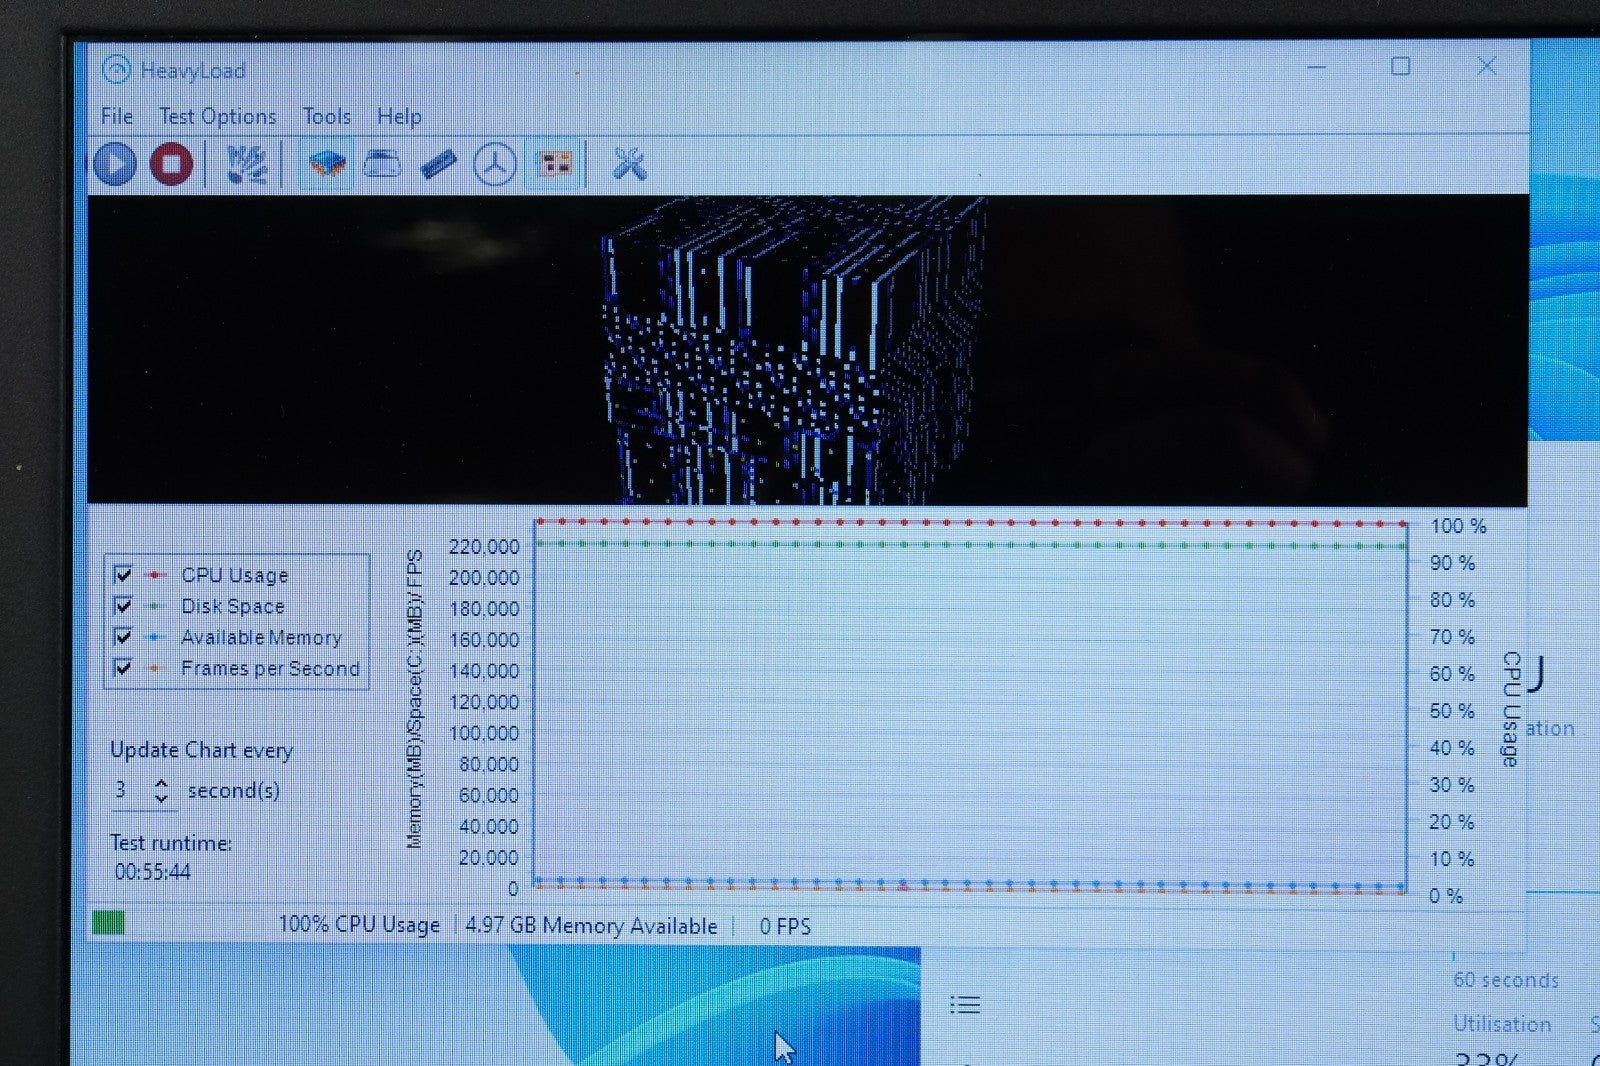This screenshot has height=1066, width=1600.
Task: Increase the chart update interval with up arrow
Action: coord(162,783)
